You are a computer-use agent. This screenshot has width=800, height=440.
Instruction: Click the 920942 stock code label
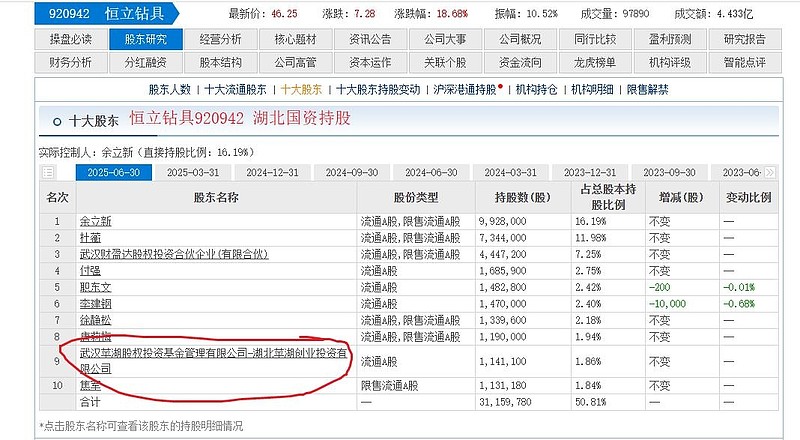point(69,14)
